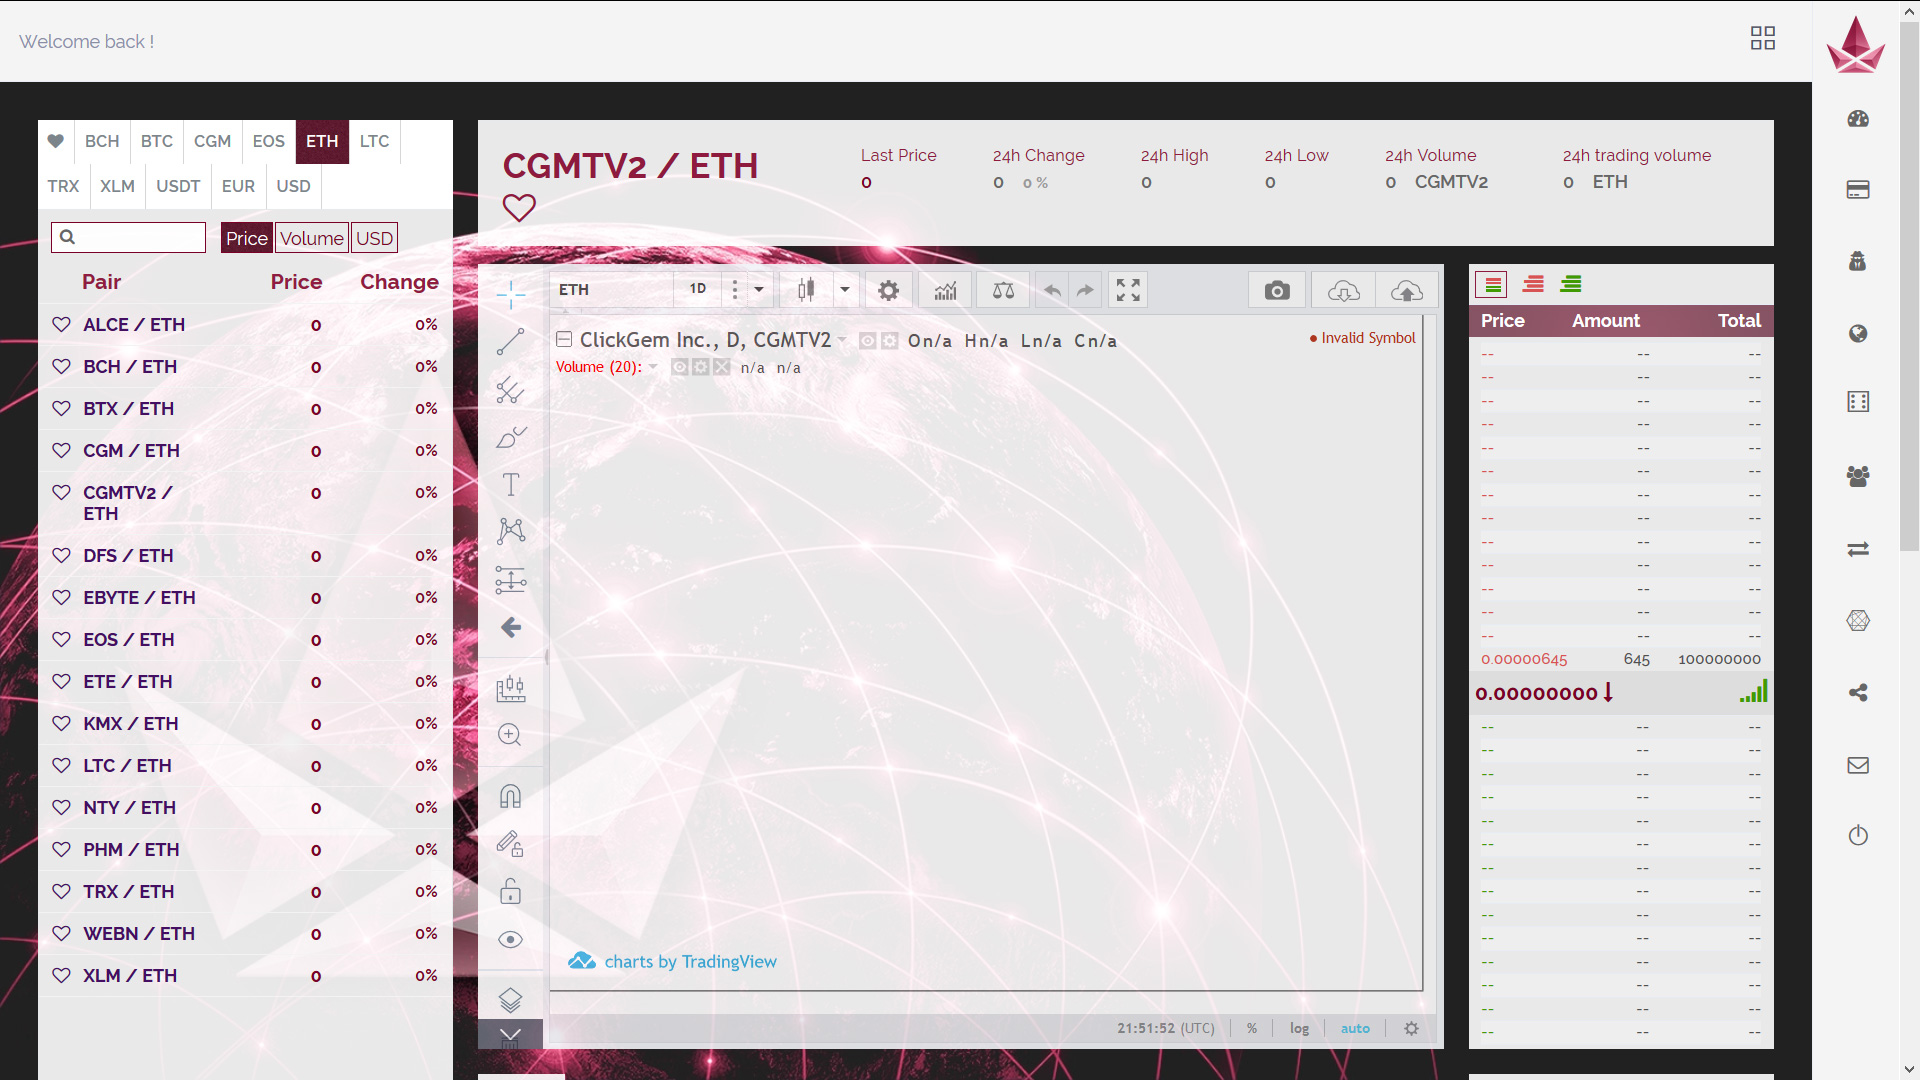Load chart layout from cloud
Image resolution: width=1920 pixels, height=1080 pixels.
1344,291
